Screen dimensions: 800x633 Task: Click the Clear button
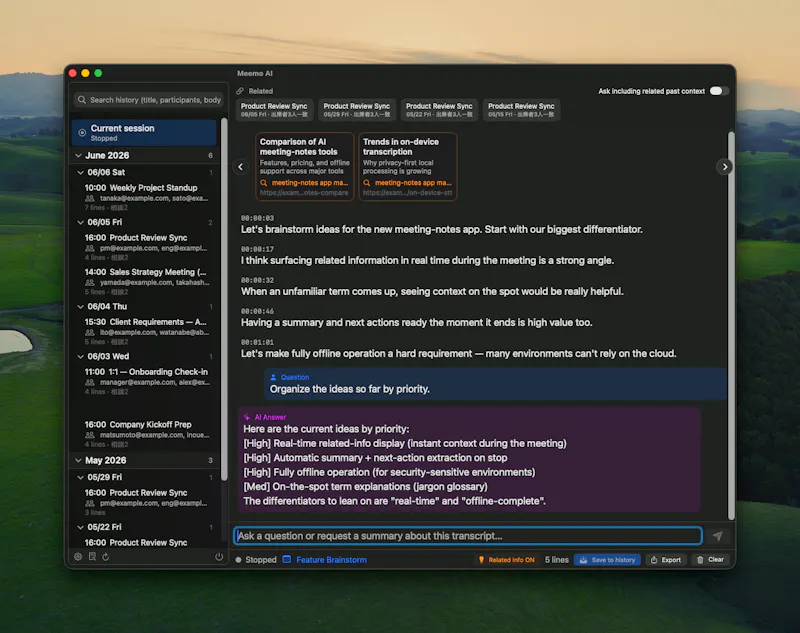pyautogui.click(x=711, y=560)
